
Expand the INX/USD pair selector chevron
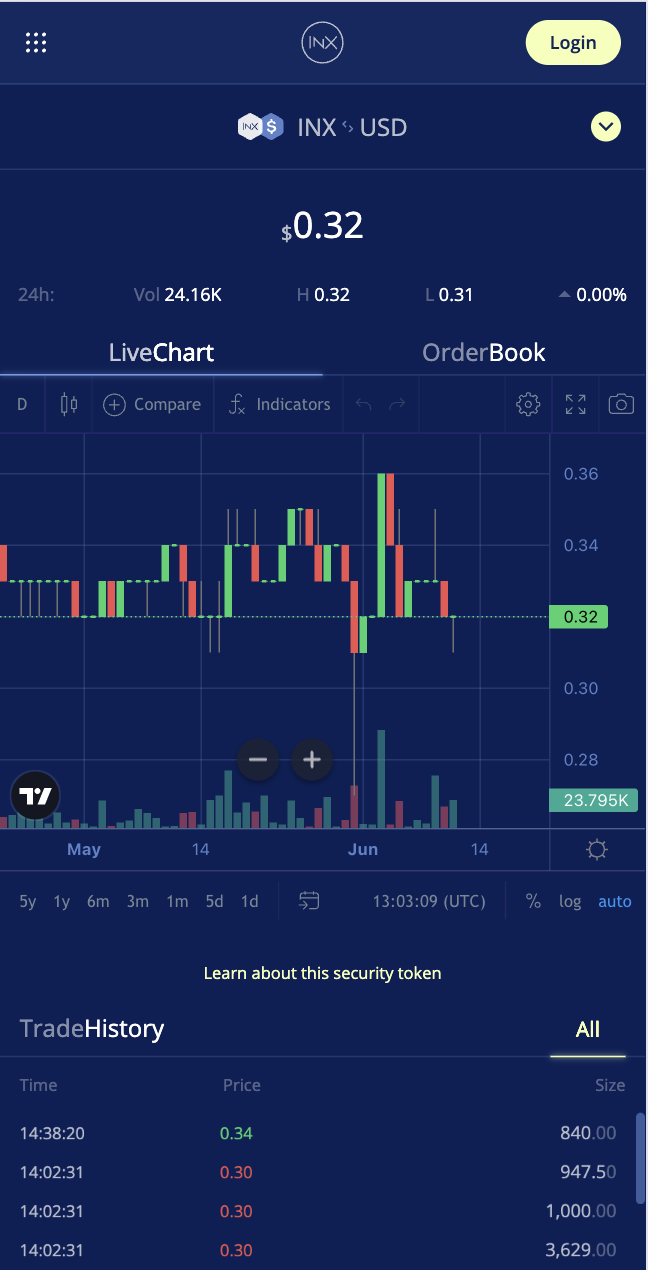click(x=606, y=127)
